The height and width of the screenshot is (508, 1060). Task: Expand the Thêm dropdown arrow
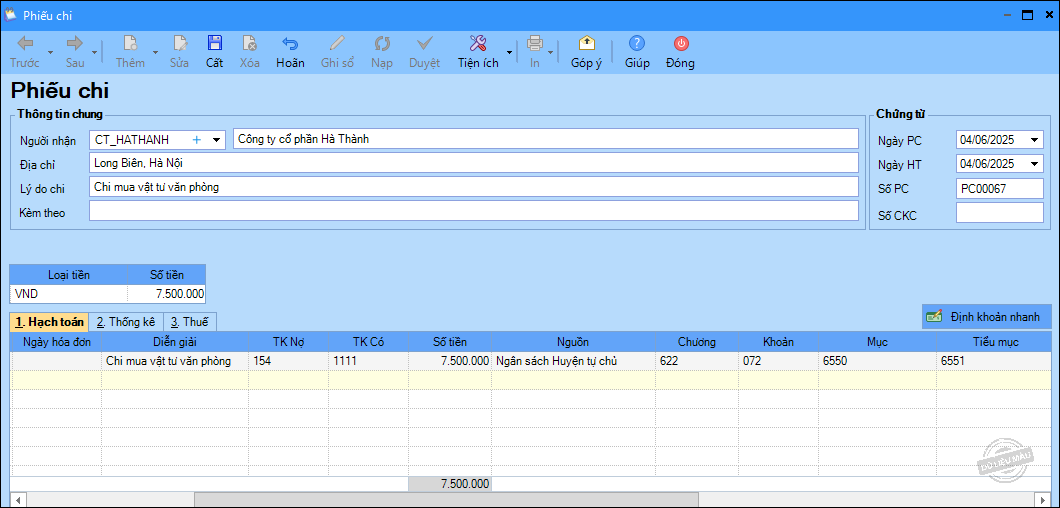[155, 52]
